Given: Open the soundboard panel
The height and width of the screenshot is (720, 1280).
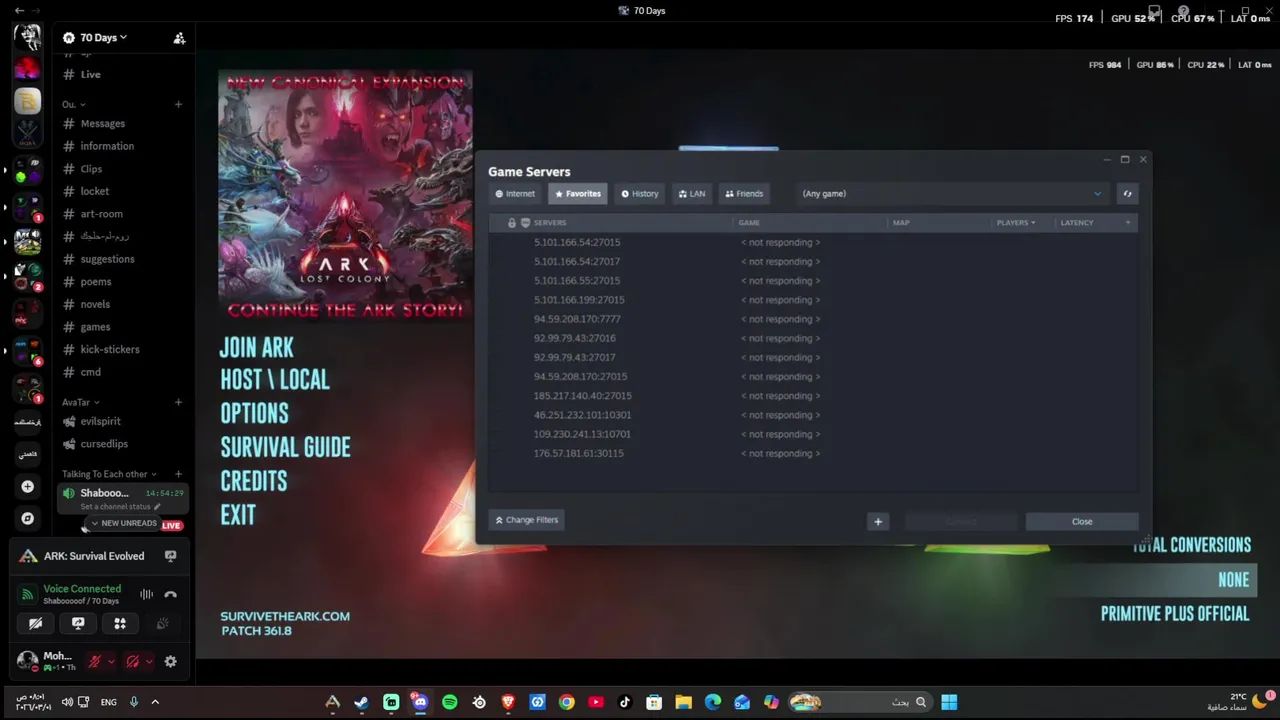Looking at the screenshot, I should pos(162,623).
